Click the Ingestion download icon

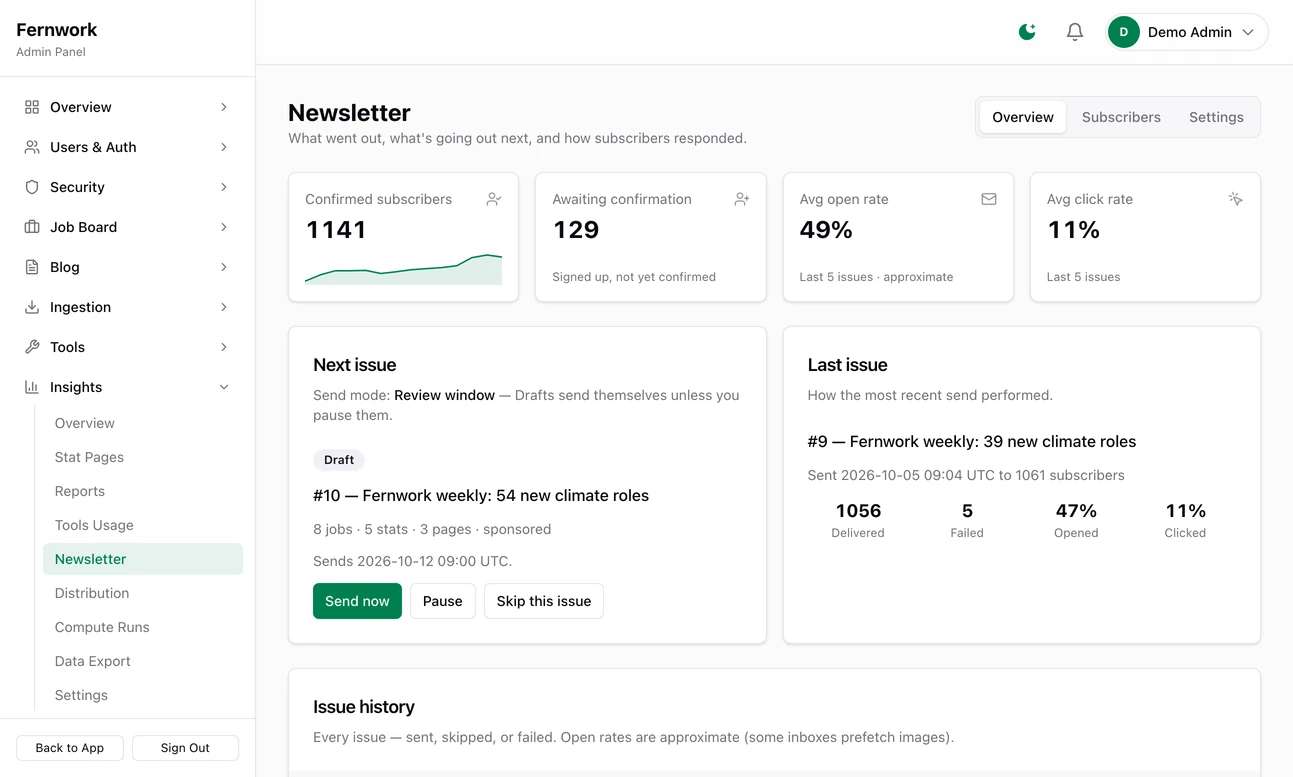32,307
